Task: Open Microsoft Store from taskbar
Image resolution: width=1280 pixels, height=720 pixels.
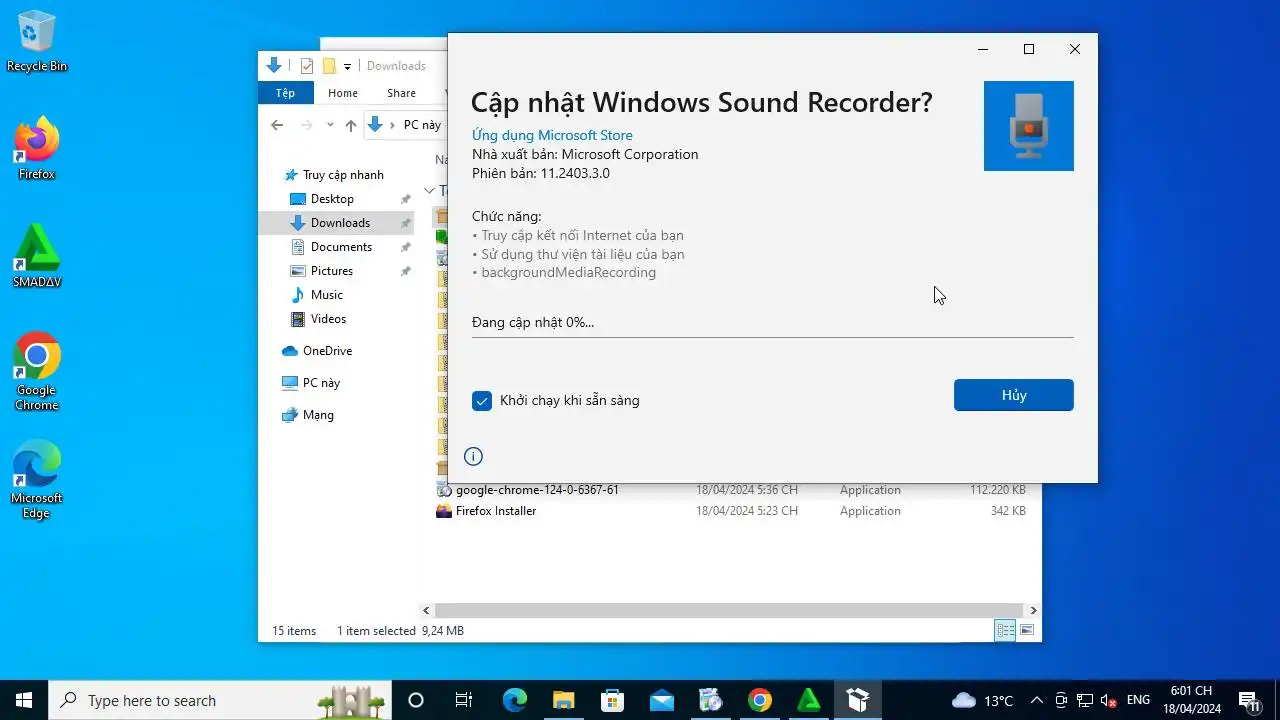Action: 612,700
